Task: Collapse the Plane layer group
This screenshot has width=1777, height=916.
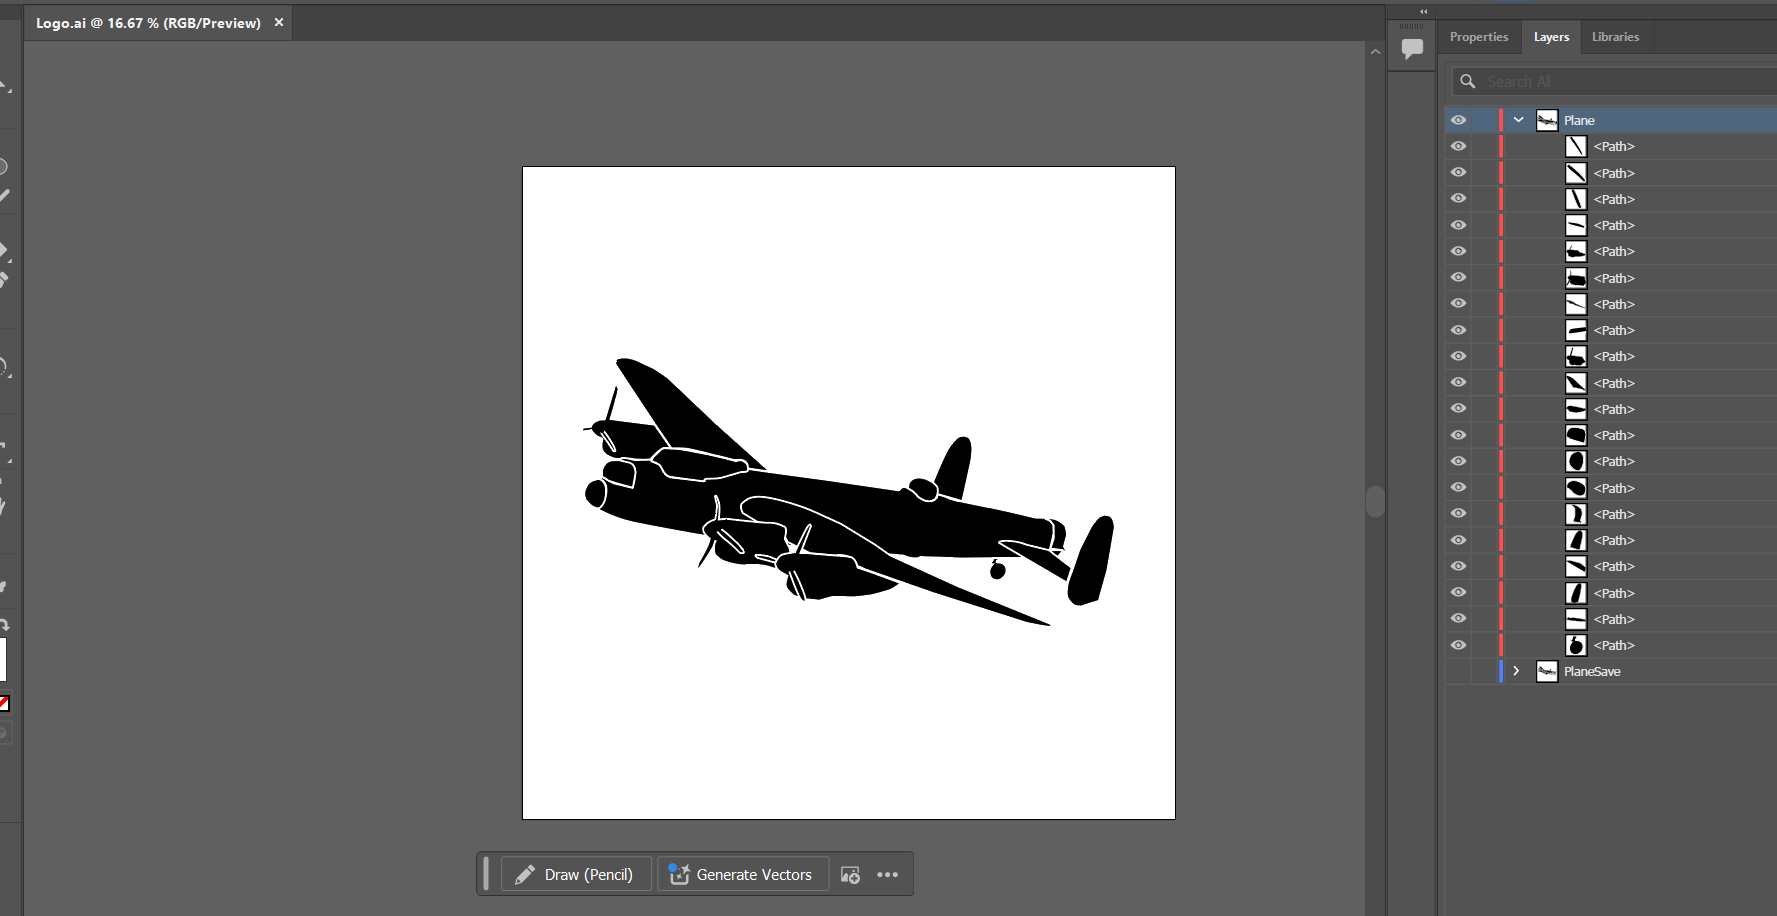Action: coord(1518,120)
